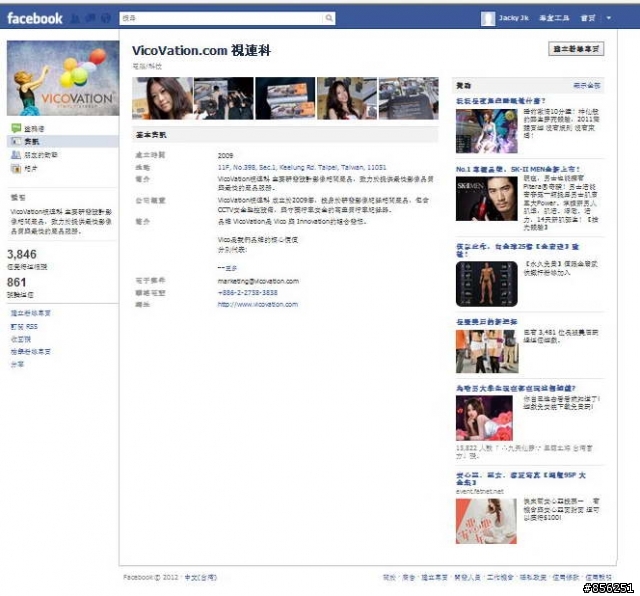The height and width of the screenshot is (596, 640).
Task: Click the VicoVation balloon profile picture
Action: [x=63, y=78]
